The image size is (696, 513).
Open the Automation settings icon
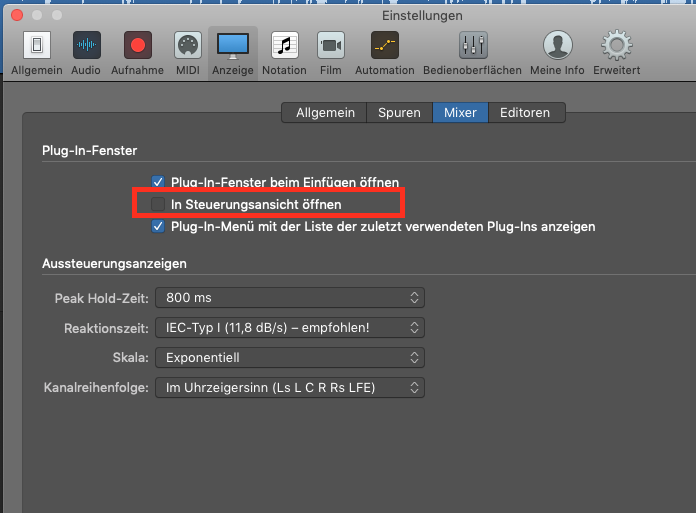[x=384, y=46]
